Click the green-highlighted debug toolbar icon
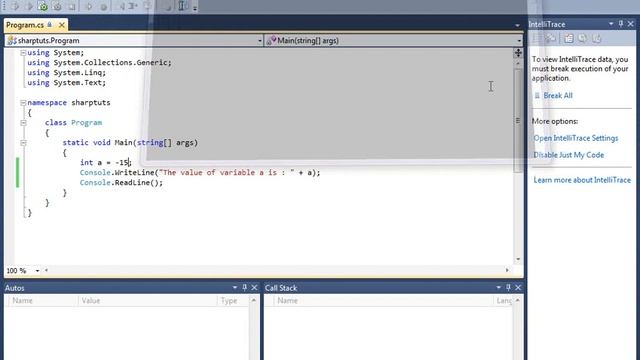The image size is (640, 360). click(x=43, y=7)
